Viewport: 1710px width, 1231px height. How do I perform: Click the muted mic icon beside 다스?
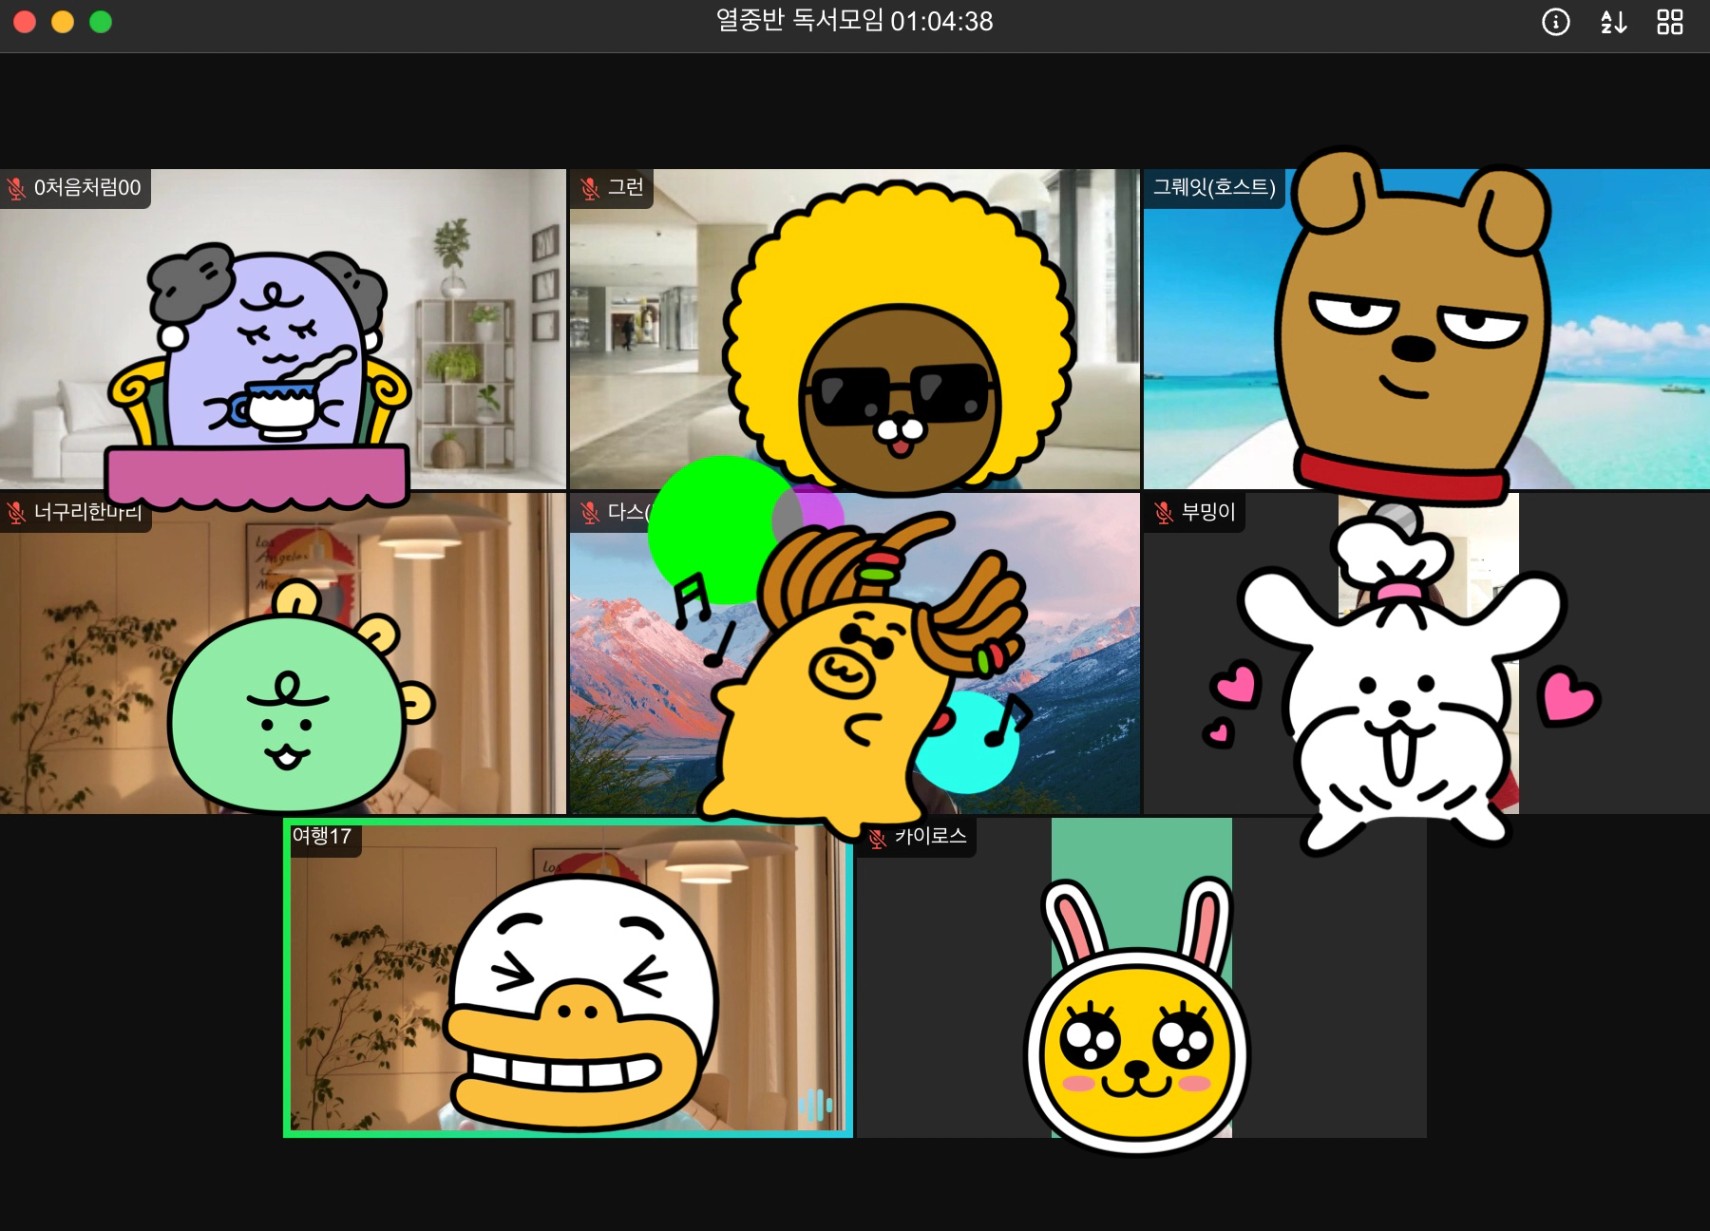590,513
